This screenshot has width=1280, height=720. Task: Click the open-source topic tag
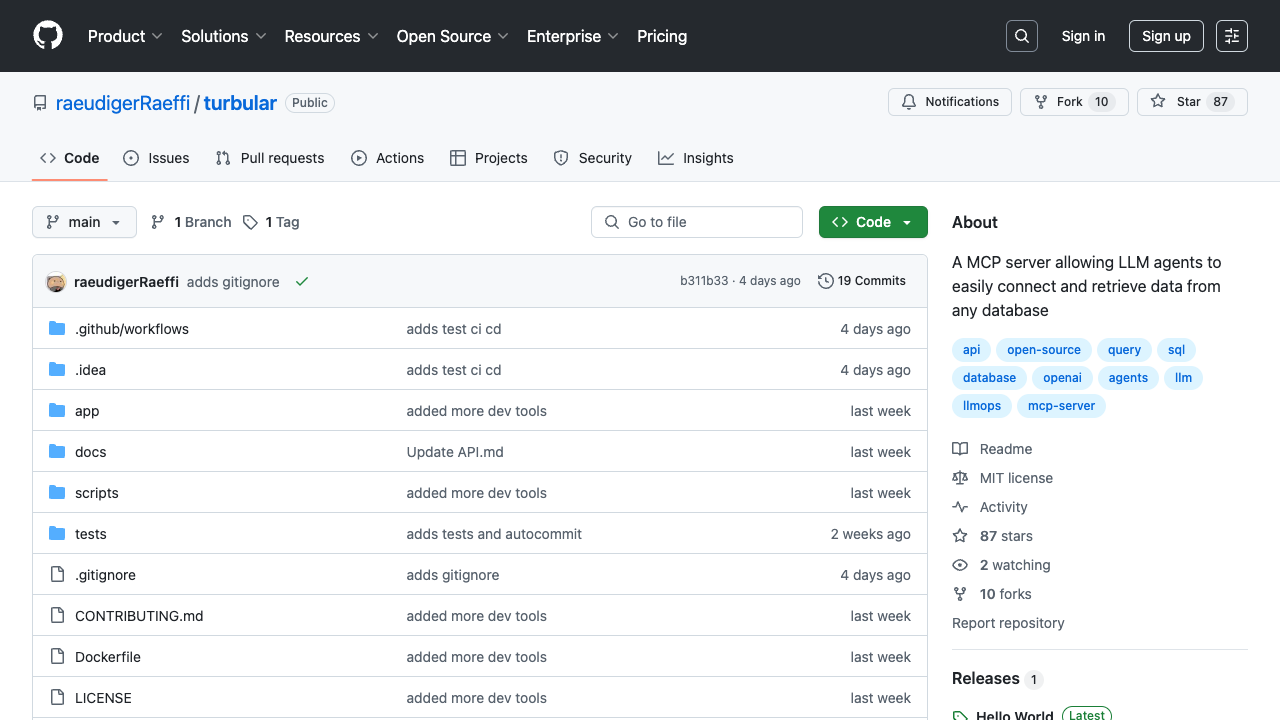pos(1044,350)
